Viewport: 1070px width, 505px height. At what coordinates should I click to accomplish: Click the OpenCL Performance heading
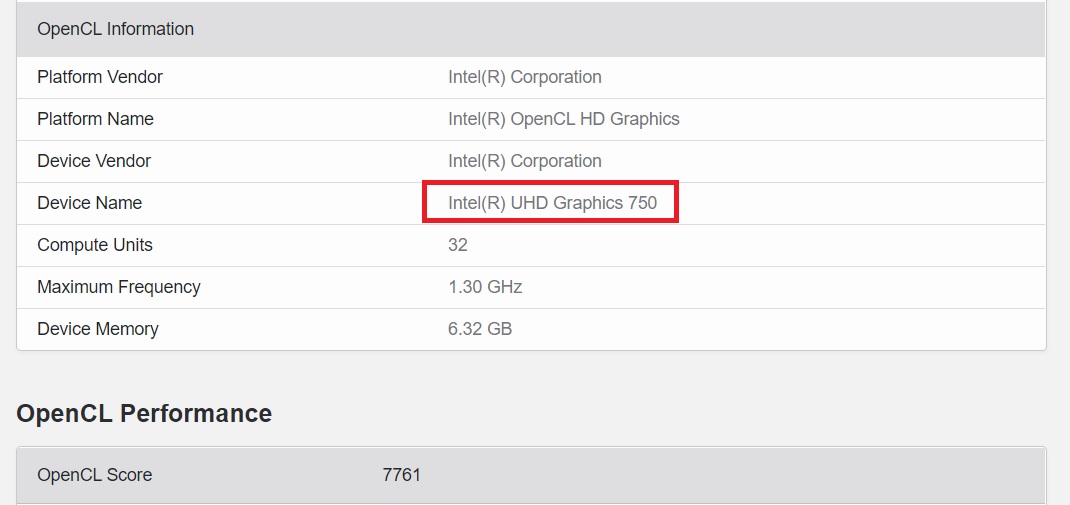pos(144,414)
